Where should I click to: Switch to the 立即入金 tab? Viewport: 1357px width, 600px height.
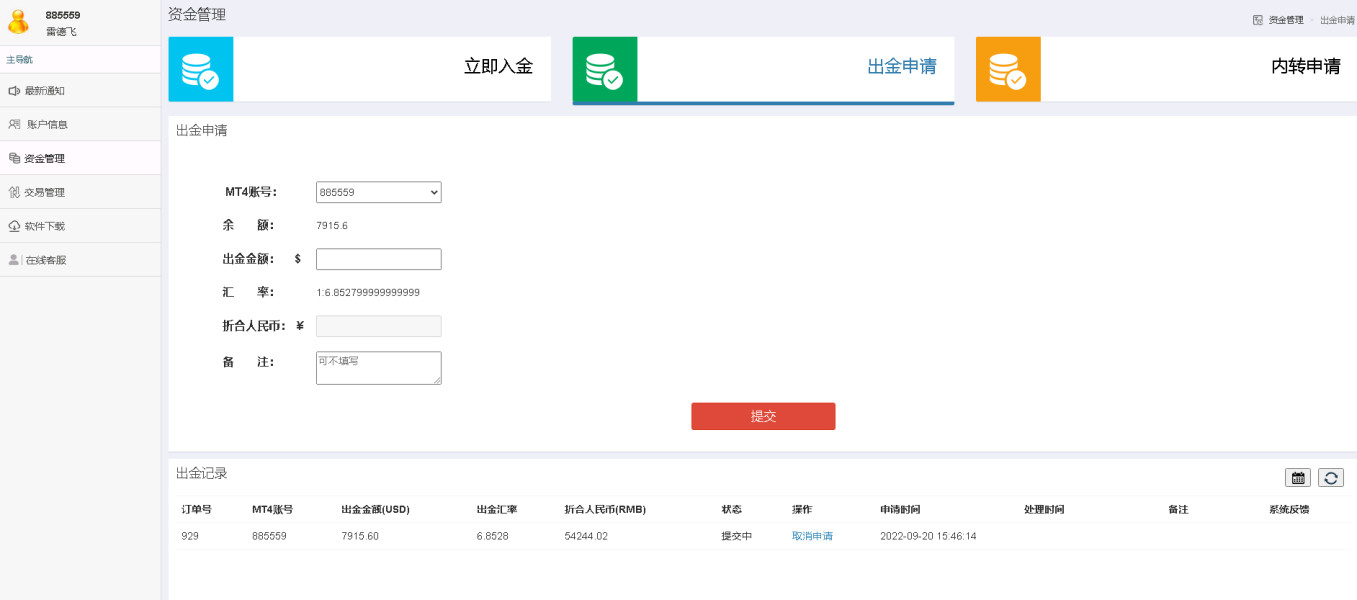(x=498, y=67)
